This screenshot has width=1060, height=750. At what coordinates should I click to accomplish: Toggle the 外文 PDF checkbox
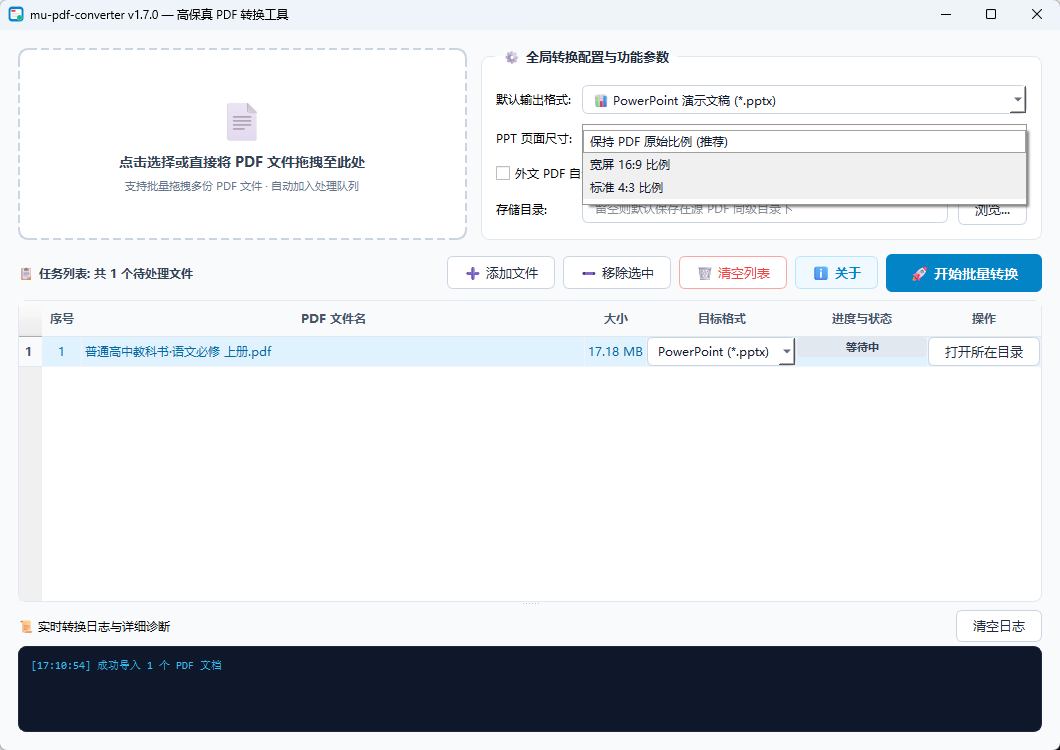click(503, 173)
